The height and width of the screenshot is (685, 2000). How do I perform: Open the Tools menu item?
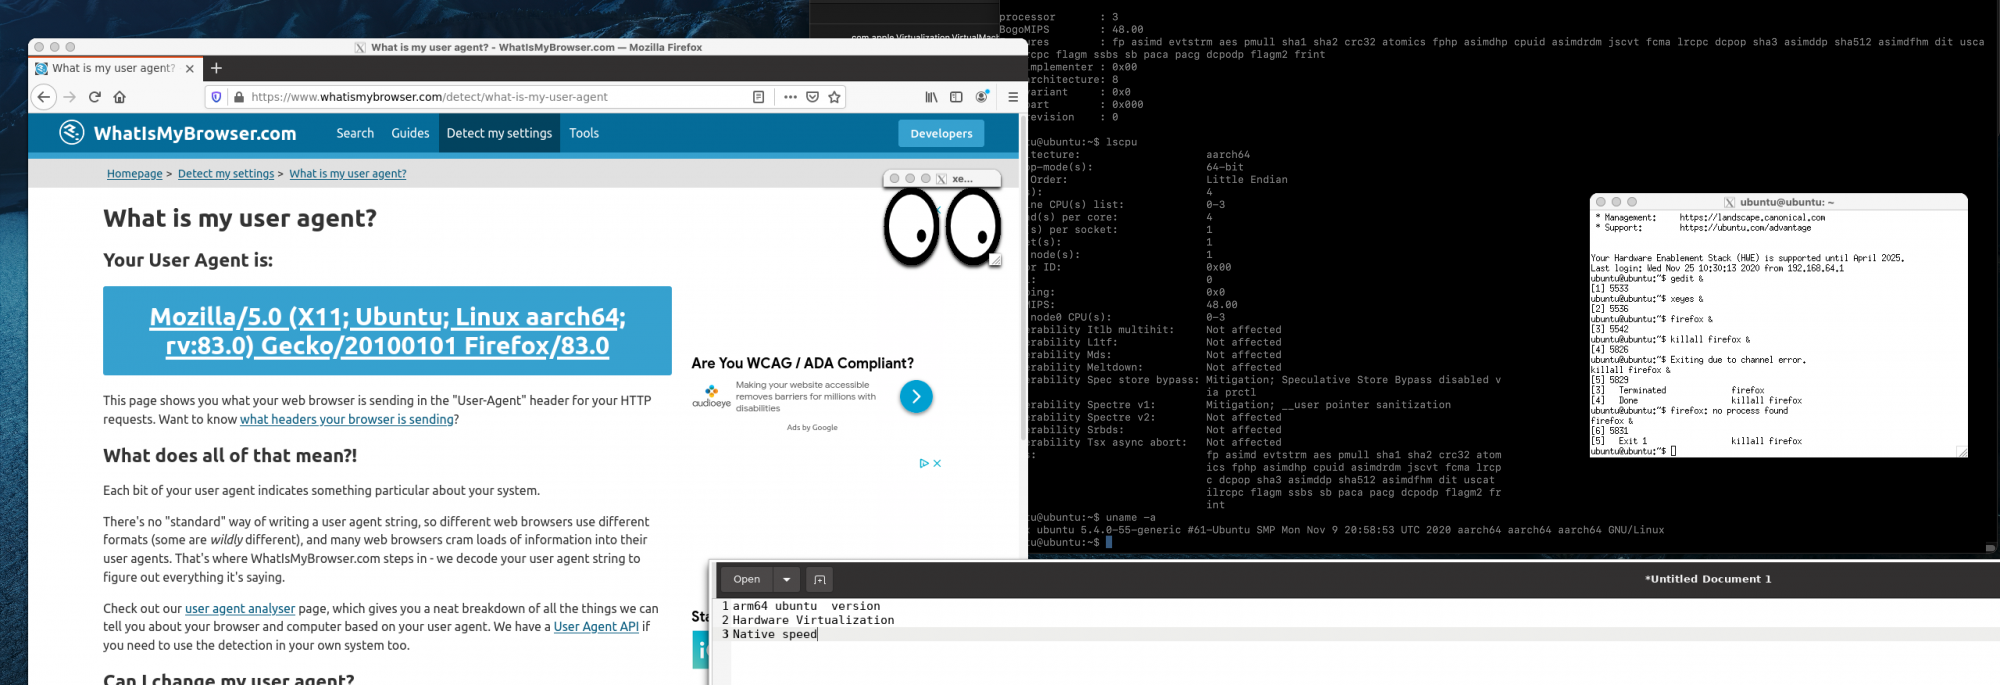[x=584, y=133]
